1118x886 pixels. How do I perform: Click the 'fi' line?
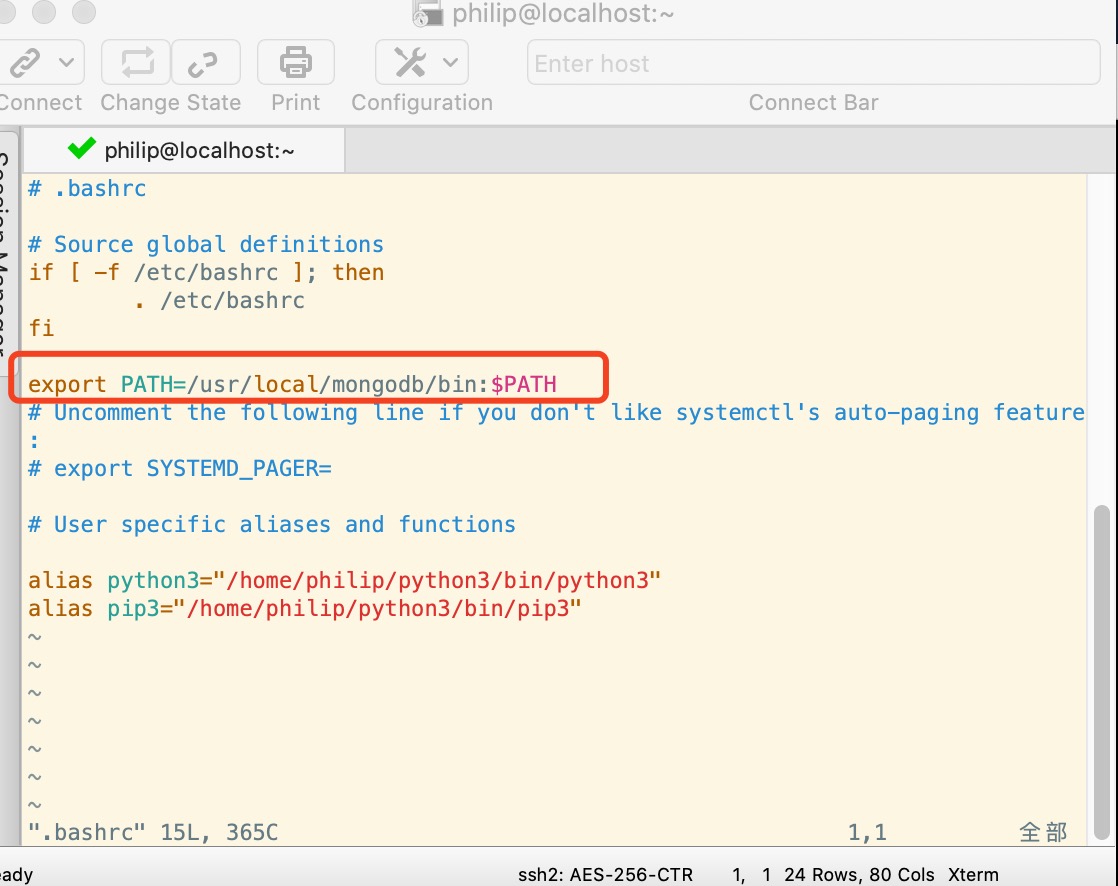point(41,328)
